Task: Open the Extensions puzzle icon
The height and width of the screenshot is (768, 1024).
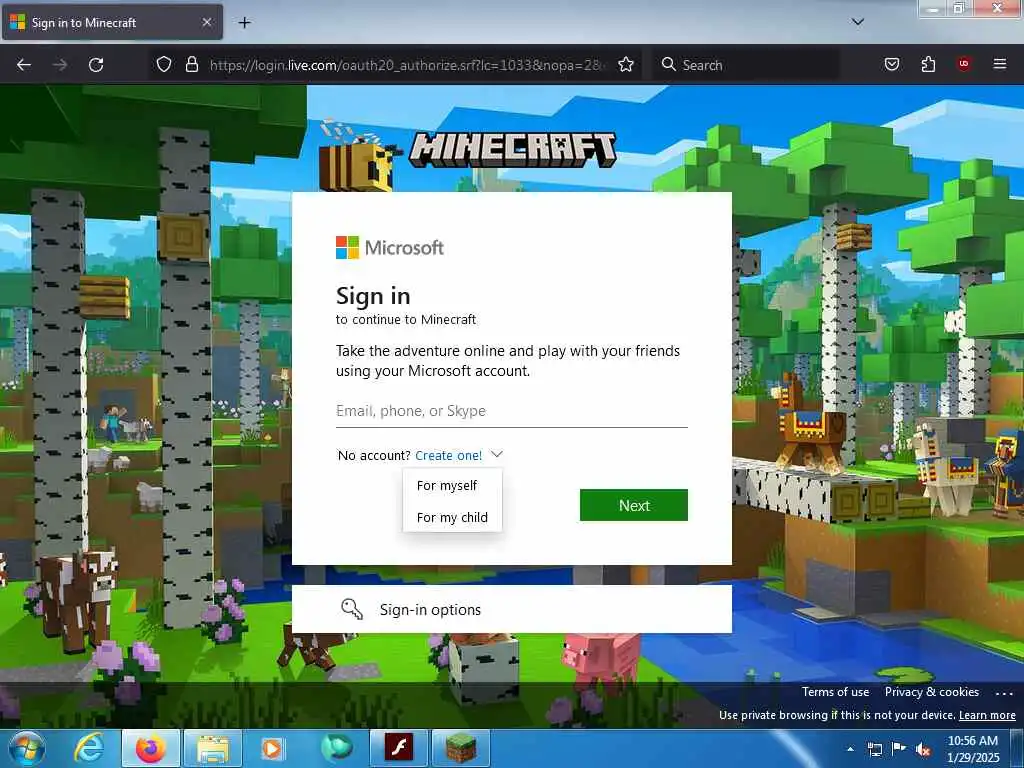Action: (928, 65)
